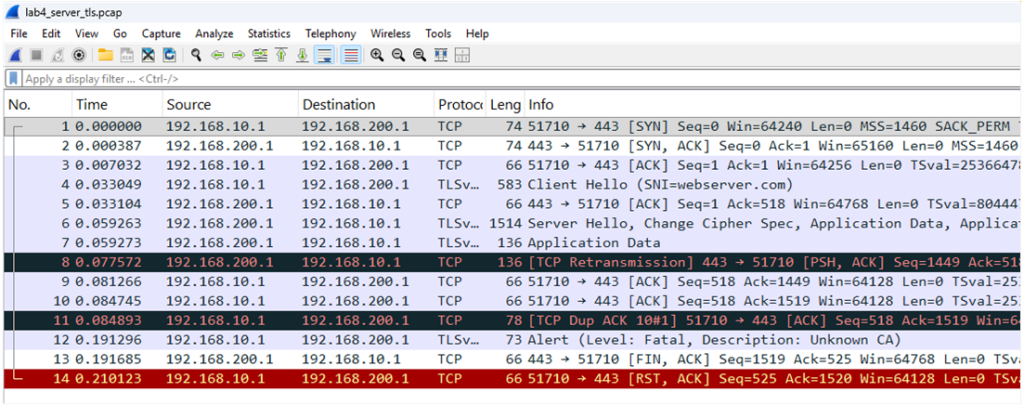Click the open capture file folder icon

tap(104, 55)
